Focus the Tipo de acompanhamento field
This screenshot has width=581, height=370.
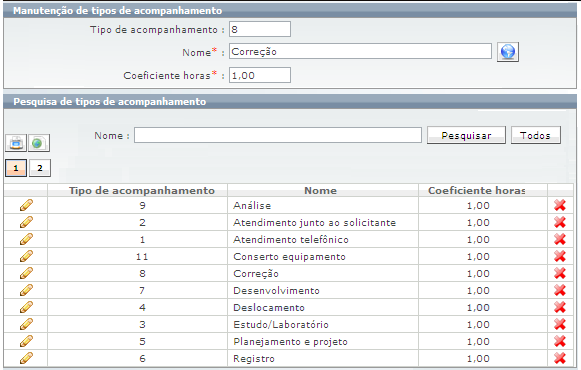tap(260, 29)
